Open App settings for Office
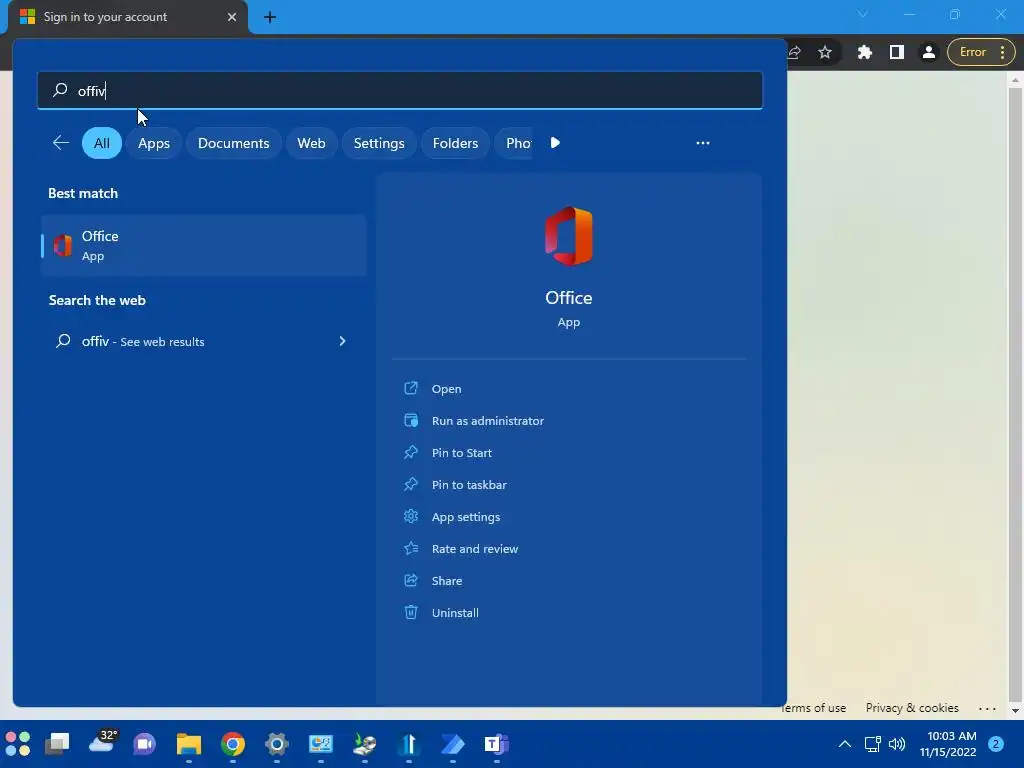 click(x=466, y=517)
